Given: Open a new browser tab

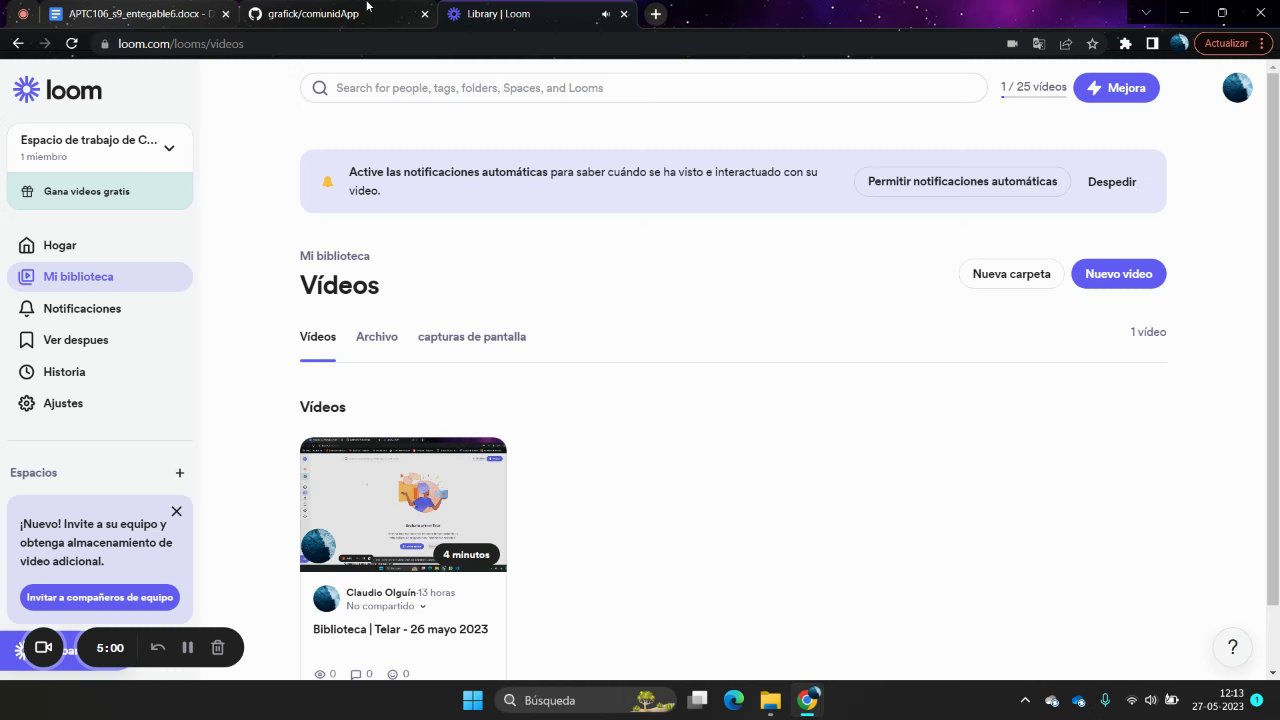Looking at the screenshot, I should (x=655, y=14).
